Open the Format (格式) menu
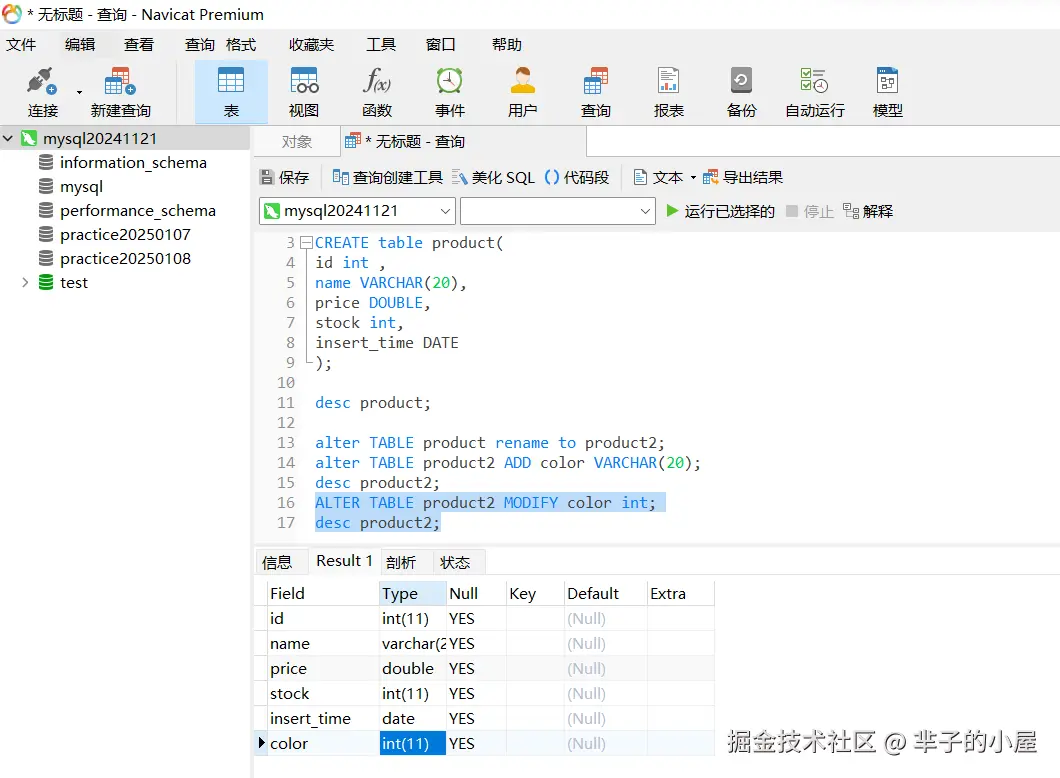The image size is (1060, 778). [241, 45]
